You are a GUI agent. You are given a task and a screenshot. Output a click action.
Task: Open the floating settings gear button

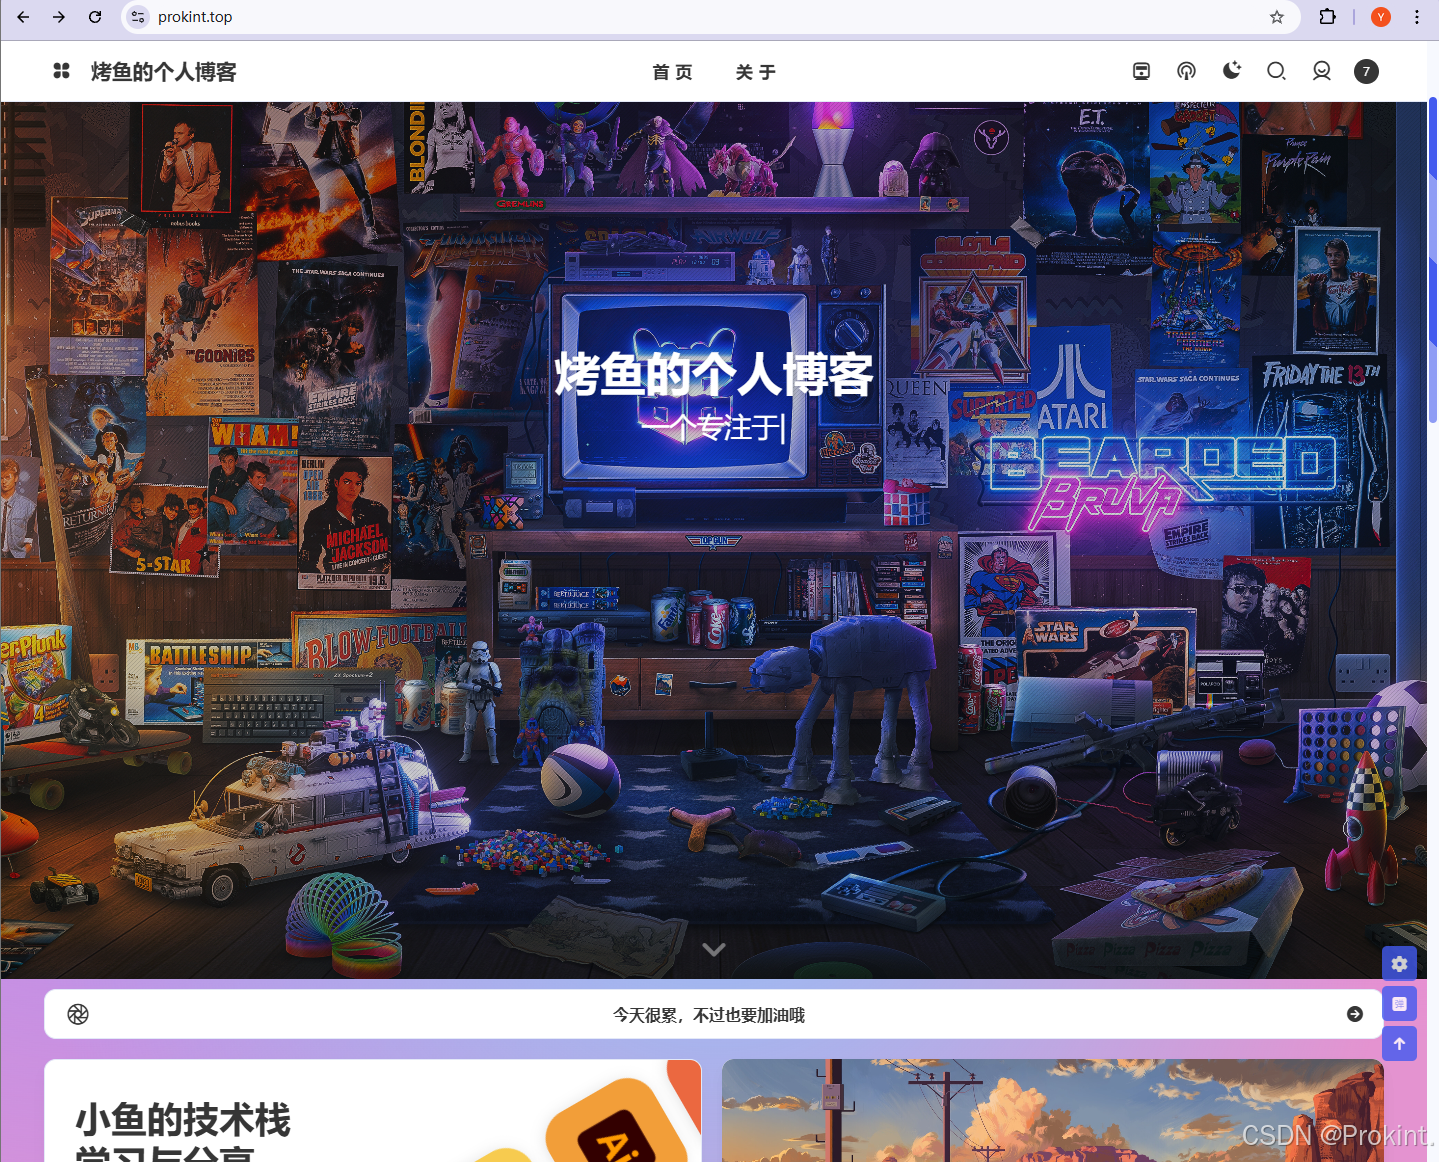coord(1399,963)
